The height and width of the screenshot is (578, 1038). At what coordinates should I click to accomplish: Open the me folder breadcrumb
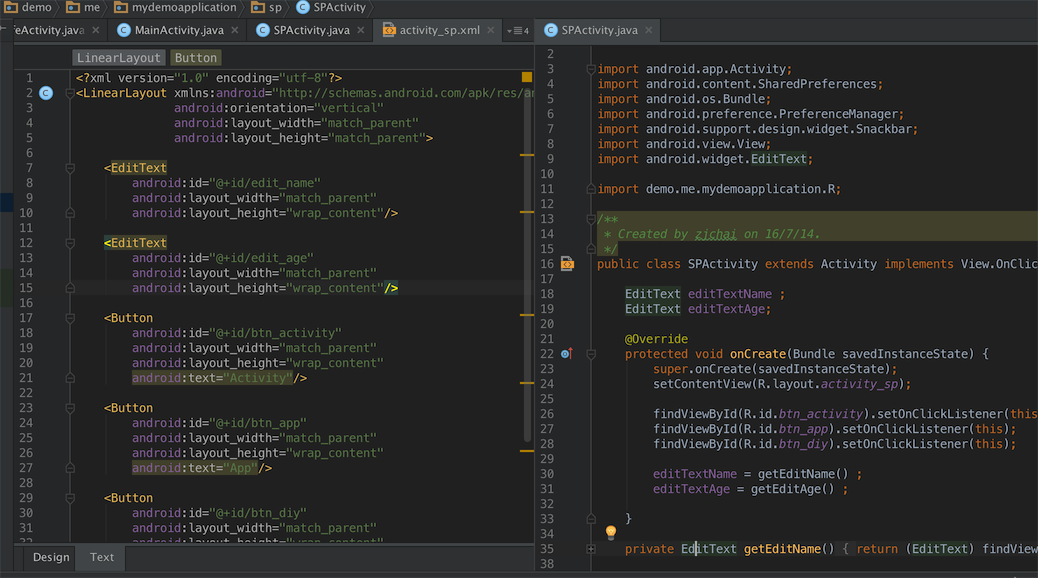coord(83,7)
